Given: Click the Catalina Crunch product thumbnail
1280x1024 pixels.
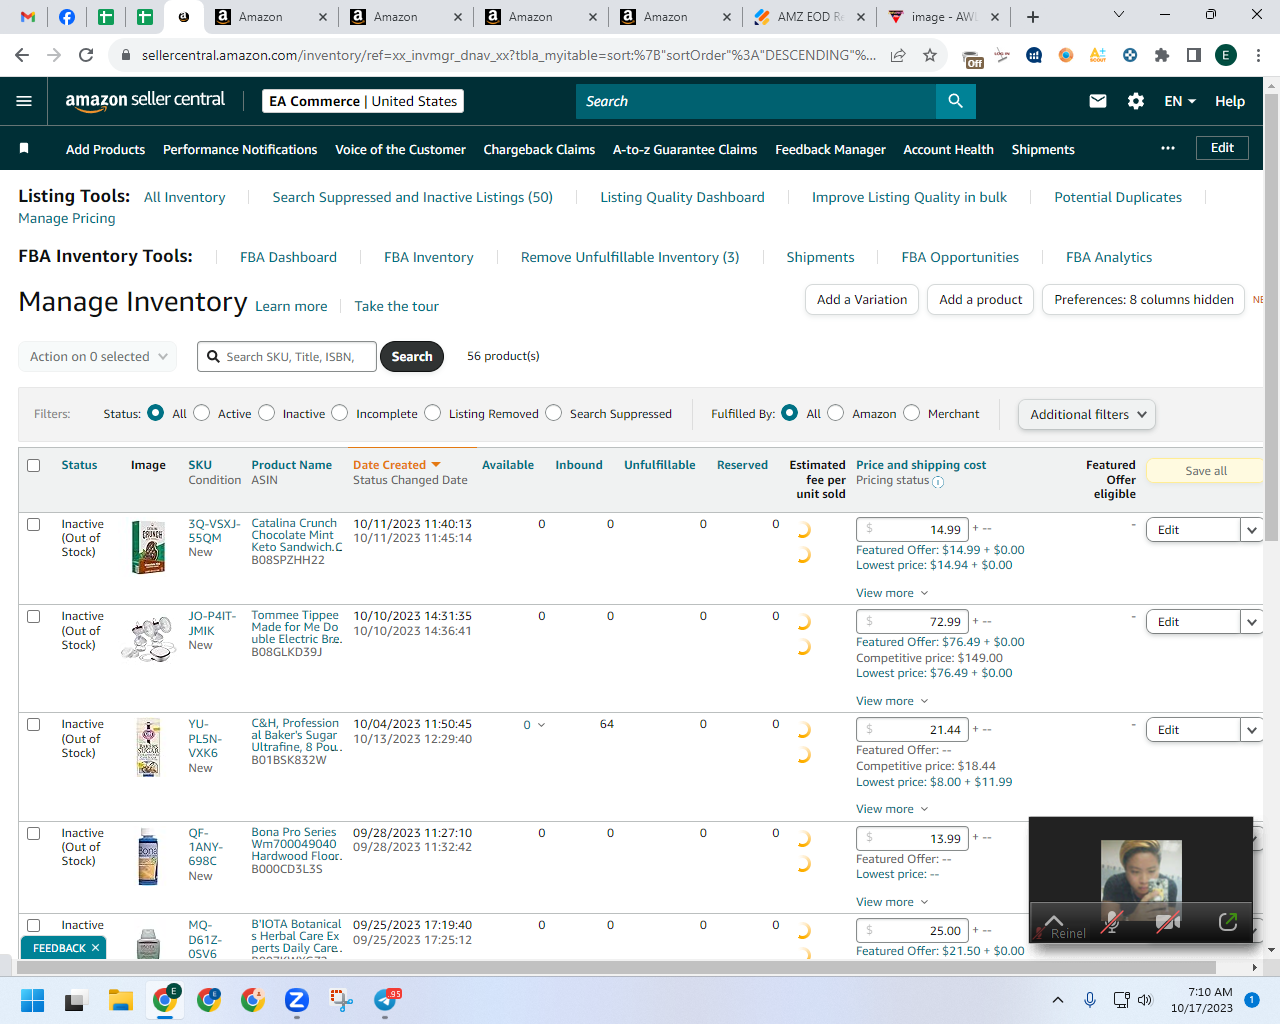Looking at the screenshot, I should 148,547.
